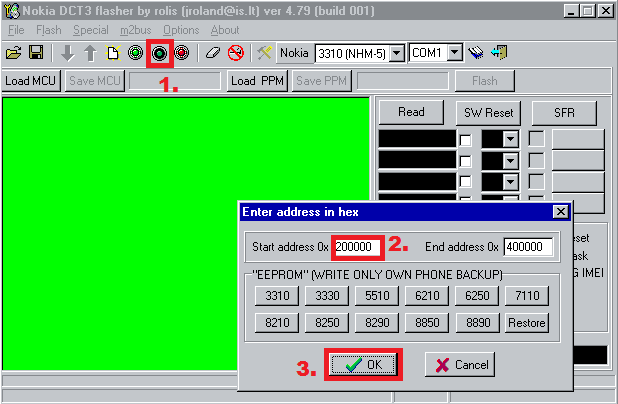The width and height of the screenshot is (618, 404).
Task: Open a file with the folder icon
Action: point(13,53)
